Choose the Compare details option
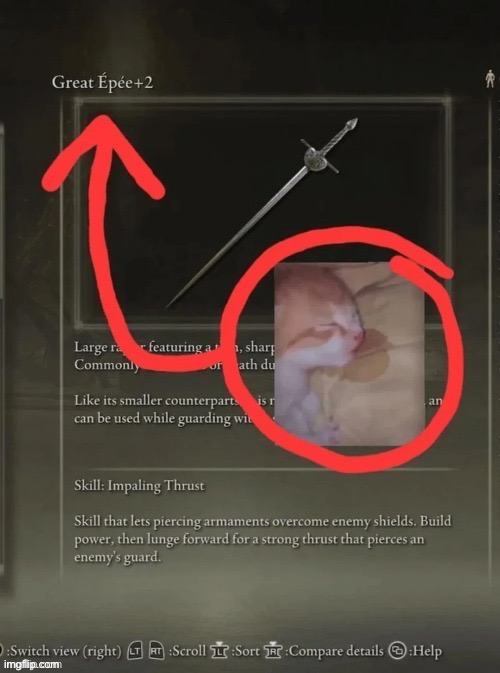 click(334, 651)
